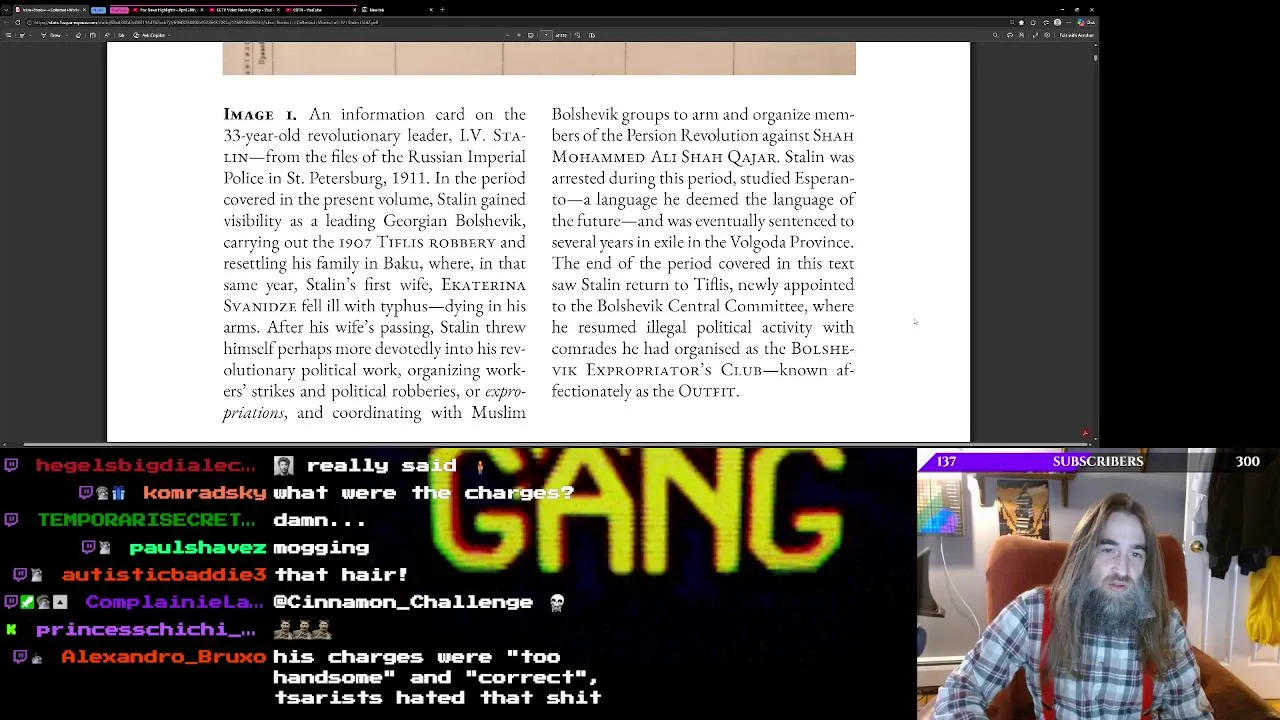The image size is (1280, 720).
Task: Refresh the page in browser
Action: coord(17,22)
